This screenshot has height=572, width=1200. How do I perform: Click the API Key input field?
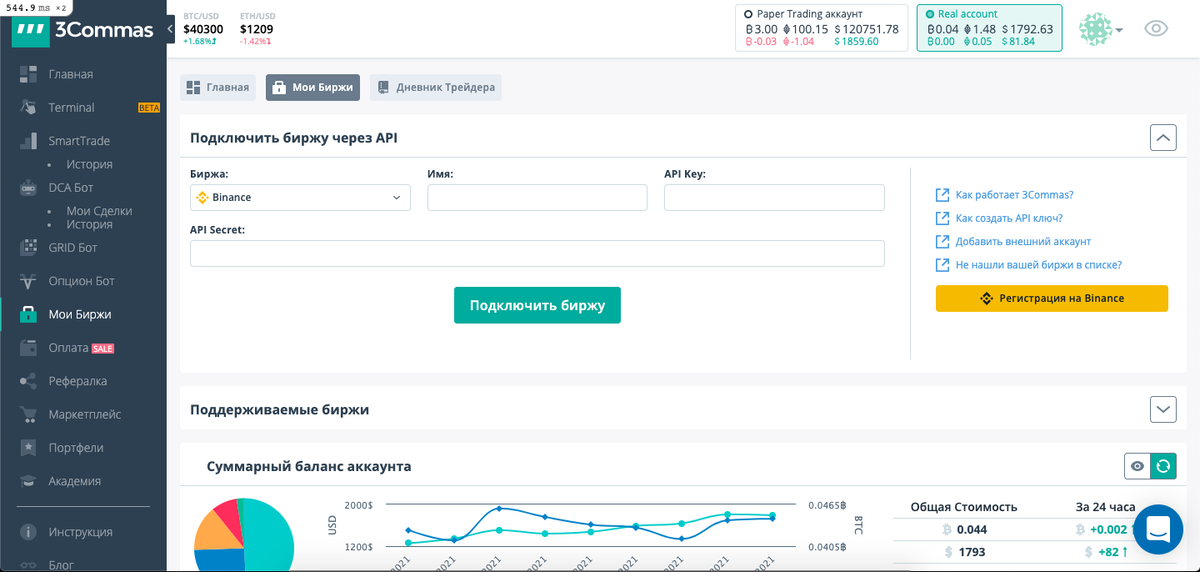tap(774, 197)
